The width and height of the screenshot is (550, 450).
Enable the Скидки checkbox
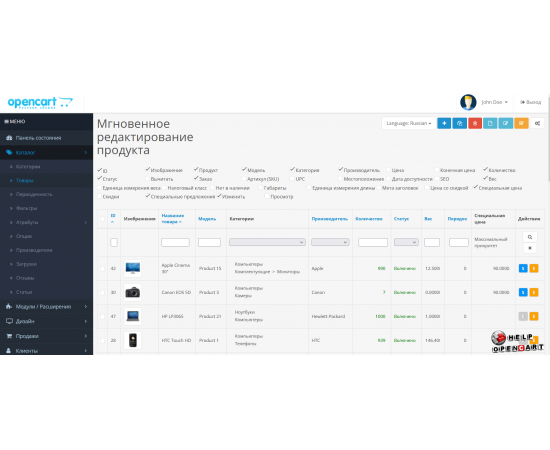pyautogui.click(x=100, y=196)
